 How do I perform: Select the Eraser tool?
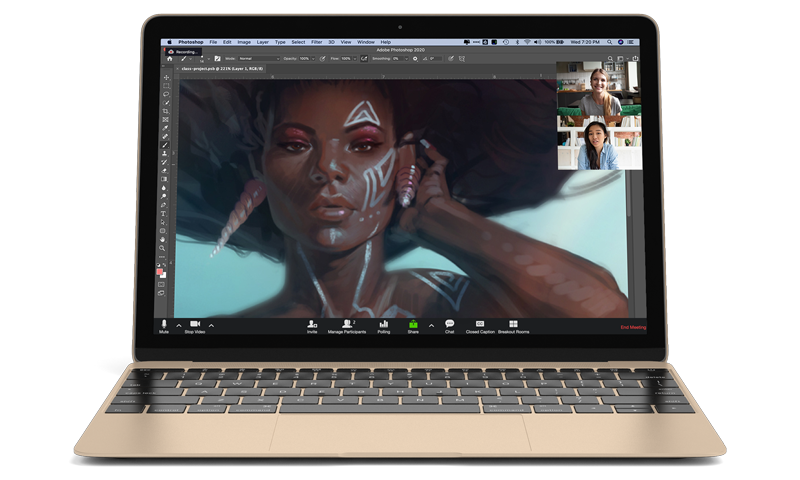[165, 170]
